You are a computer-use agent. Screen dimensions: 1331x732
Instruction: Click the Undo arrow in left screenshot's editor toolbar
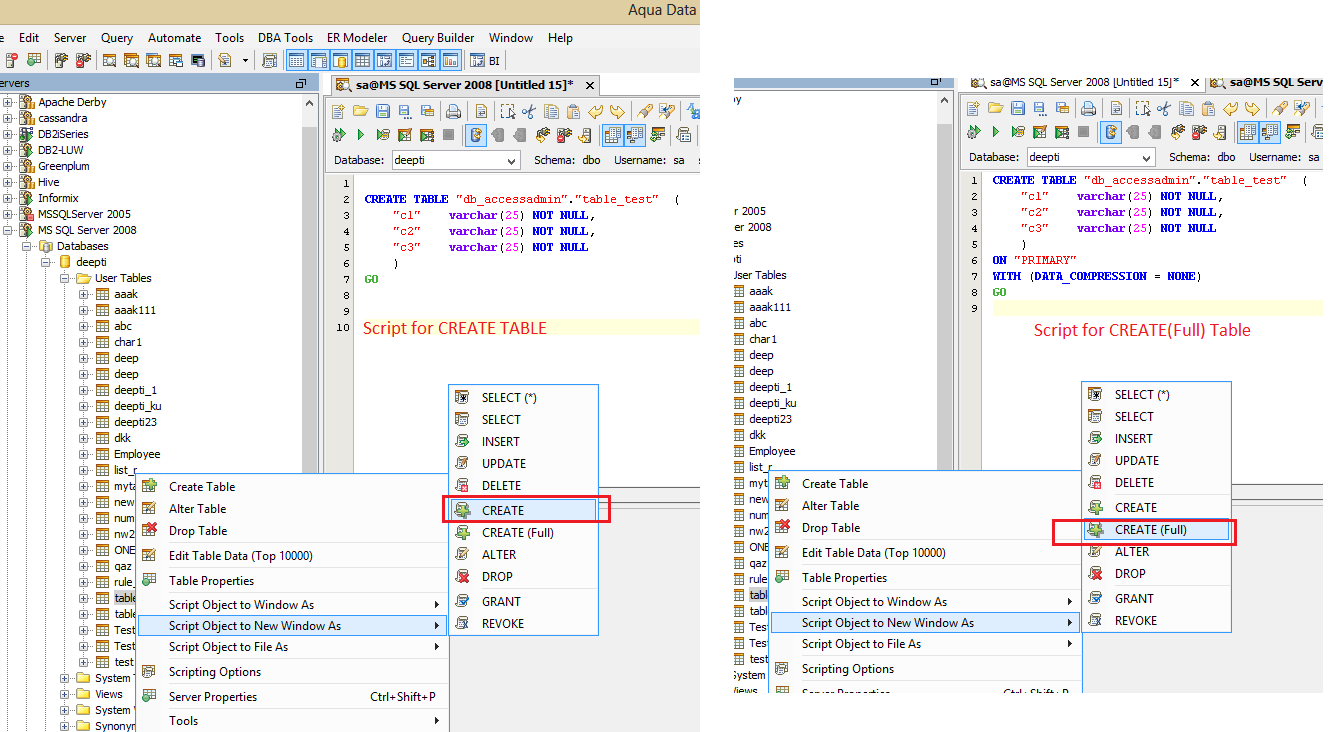596,111
